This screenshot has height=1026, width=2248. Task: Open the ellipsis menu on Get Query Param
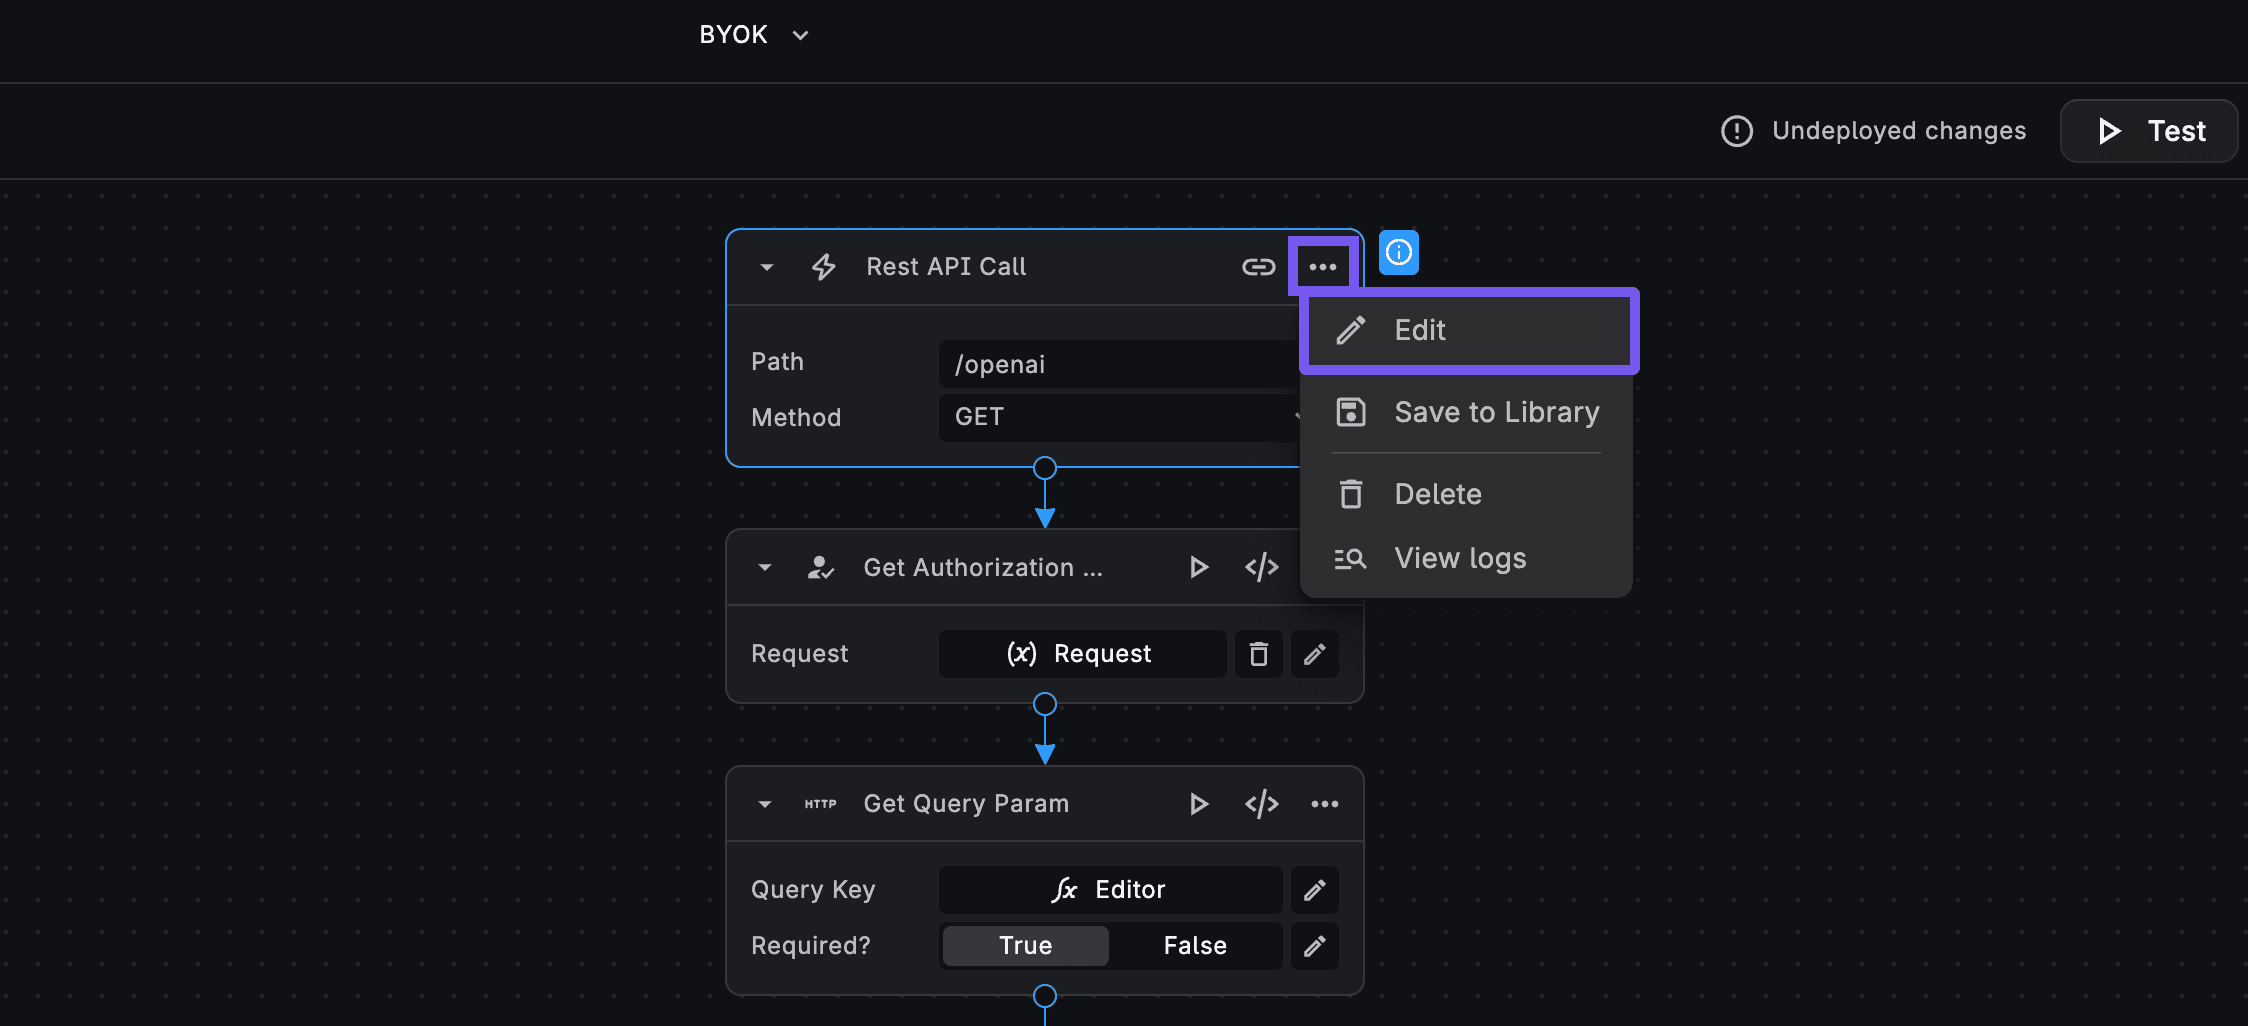[x=1324, y=803]
